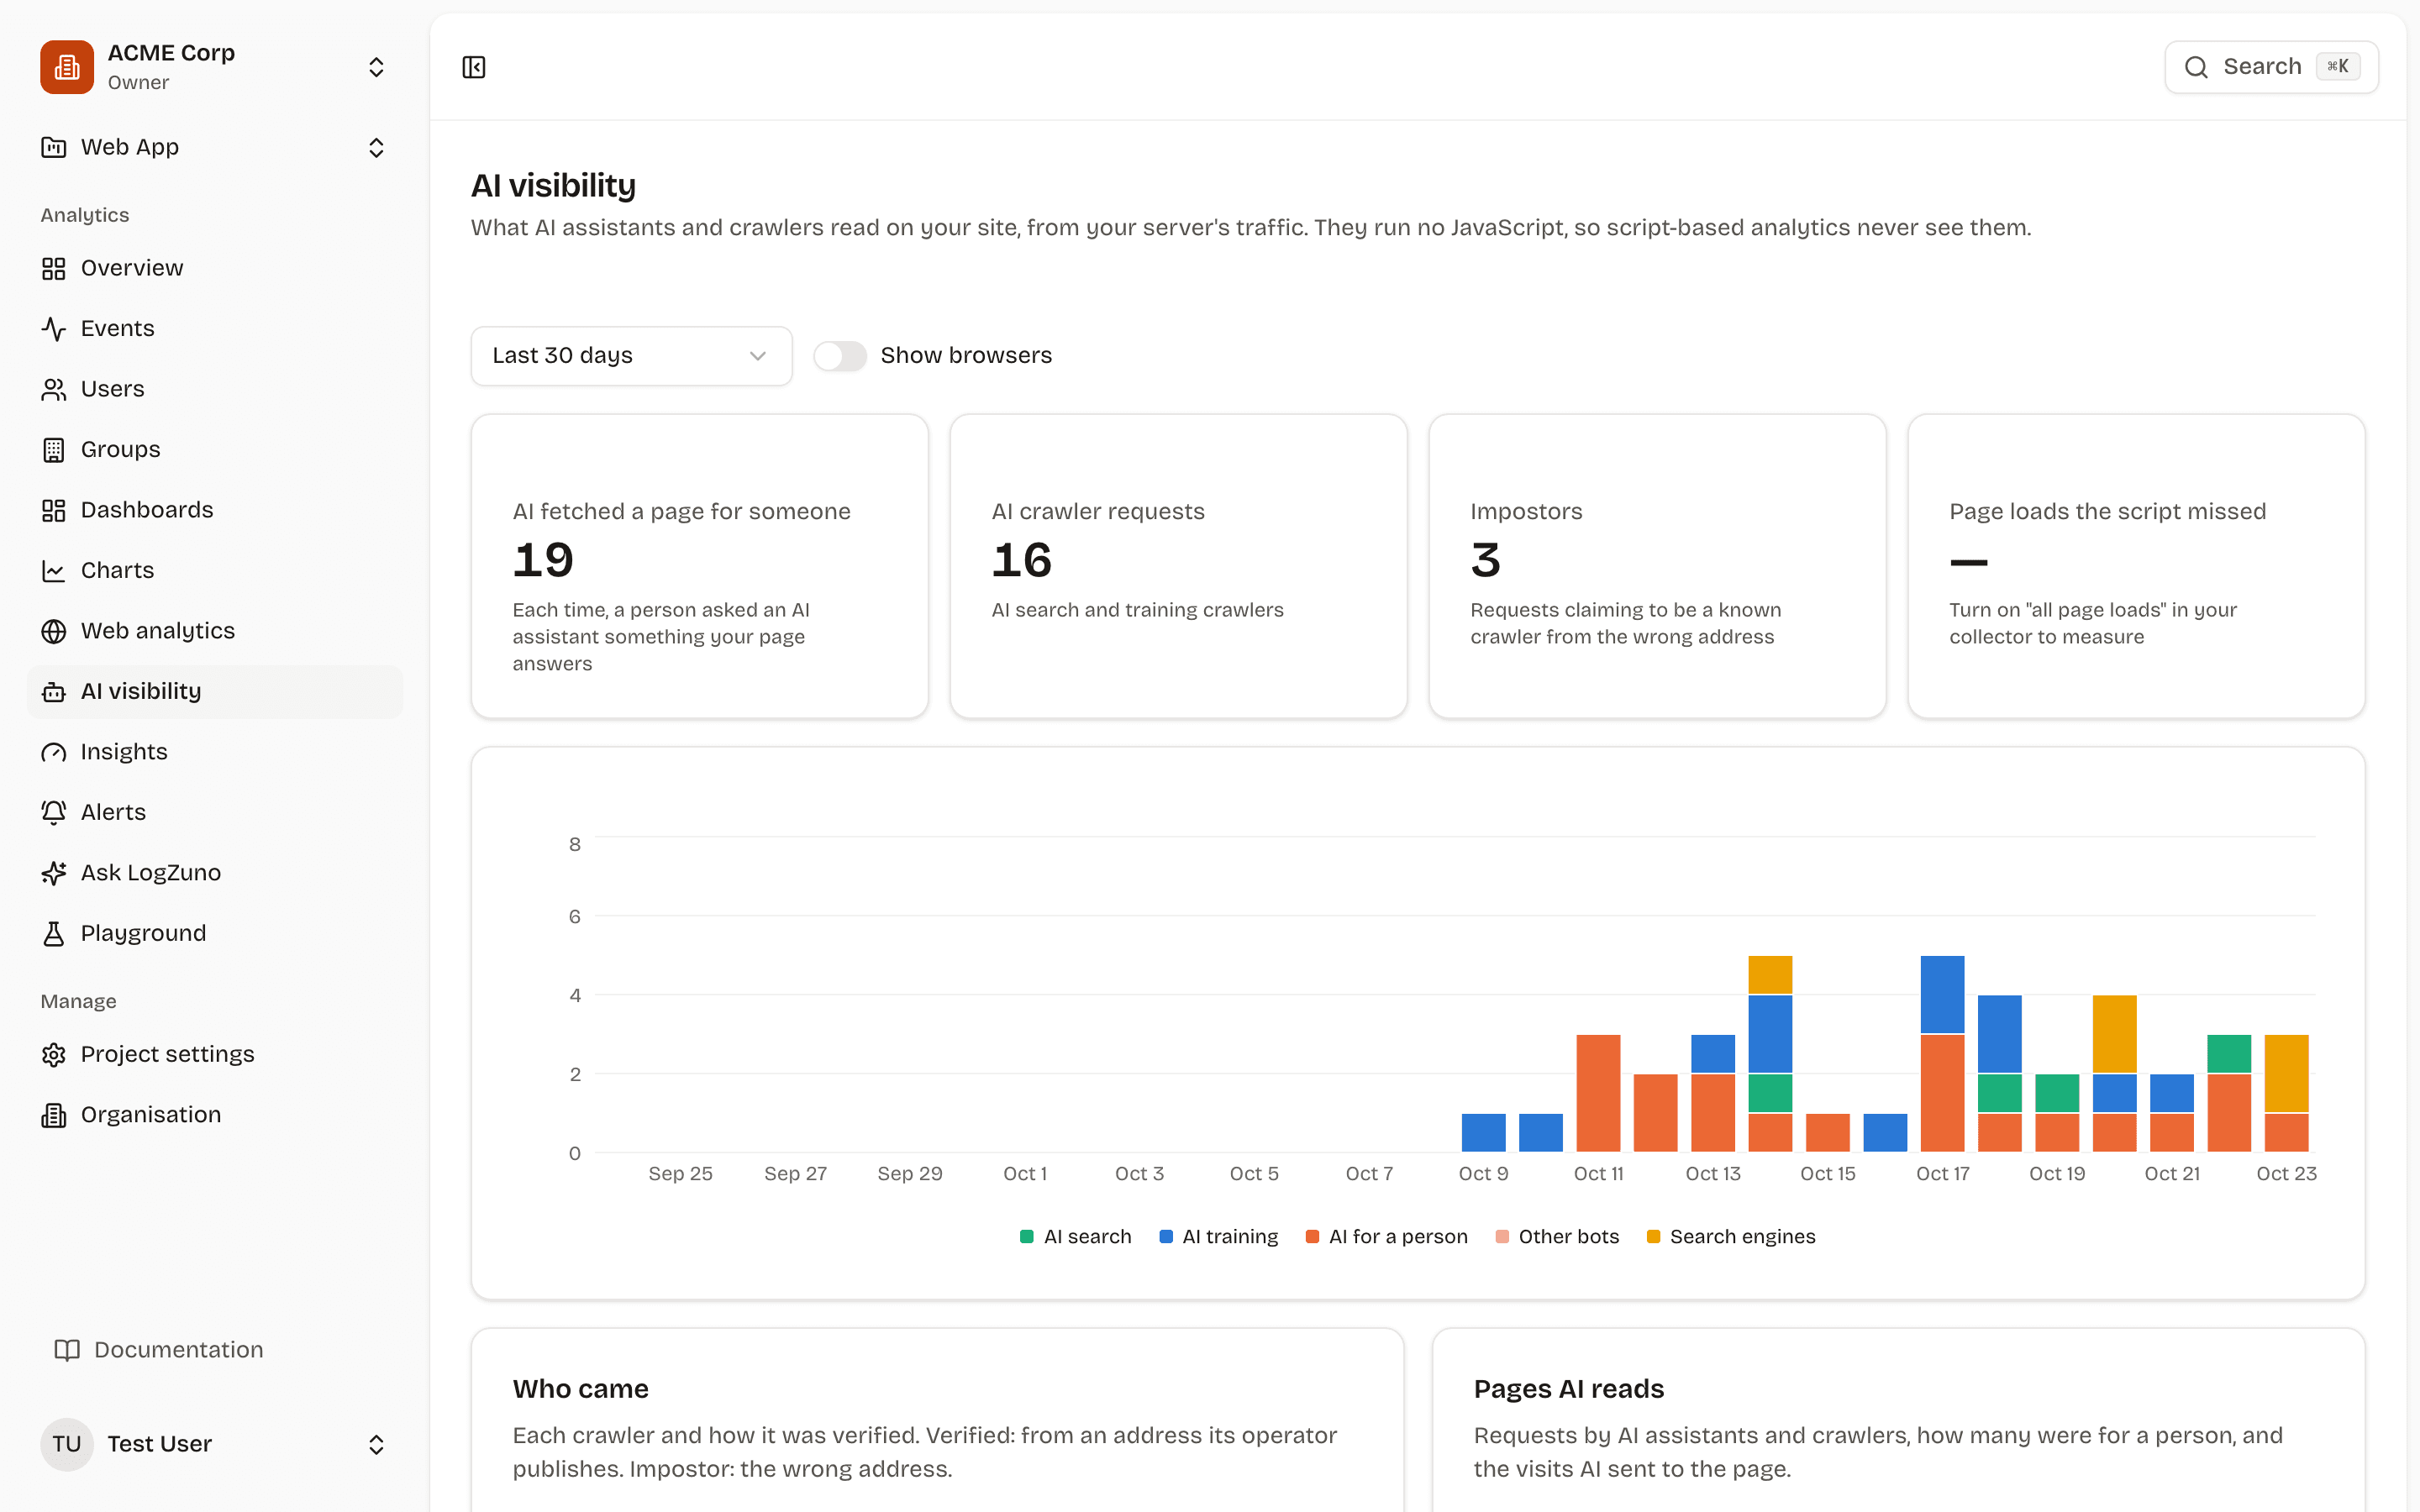The height and width of the screenshot is (1512, 2420).
Task: Click the AI crawler requests card
Action: (1178, 566)
